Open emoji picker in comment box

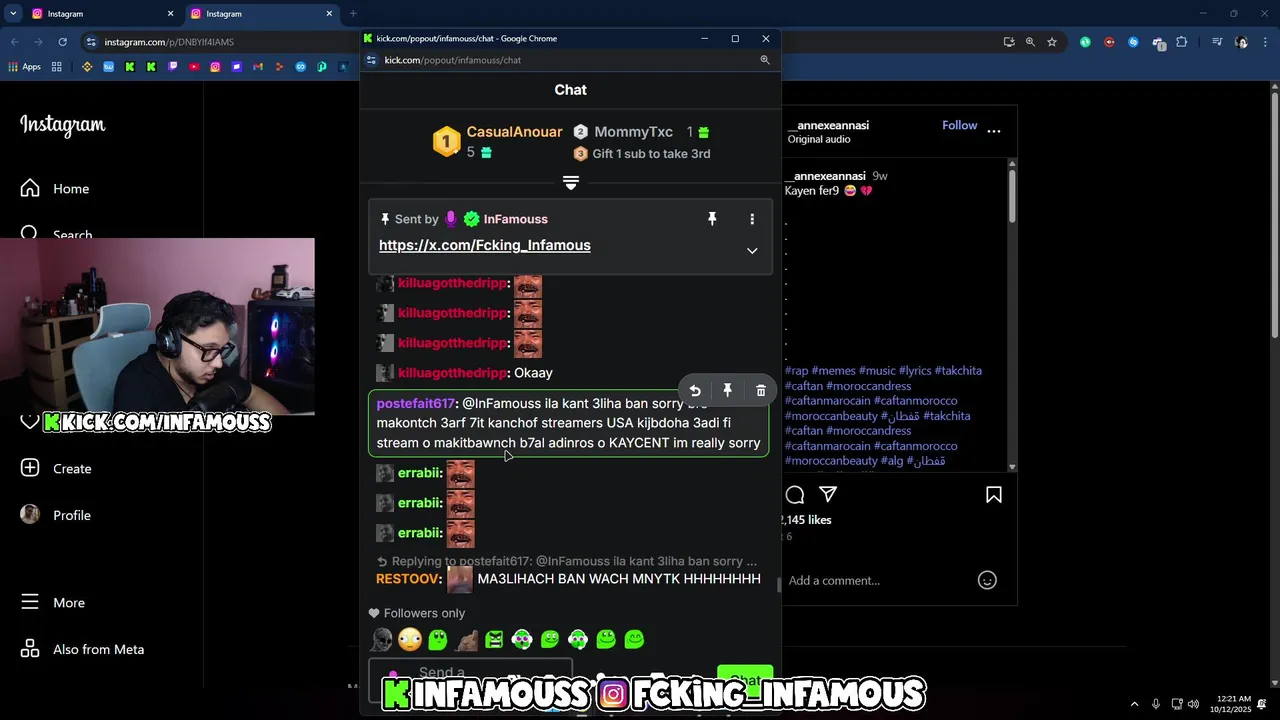[x=987, y=581]
